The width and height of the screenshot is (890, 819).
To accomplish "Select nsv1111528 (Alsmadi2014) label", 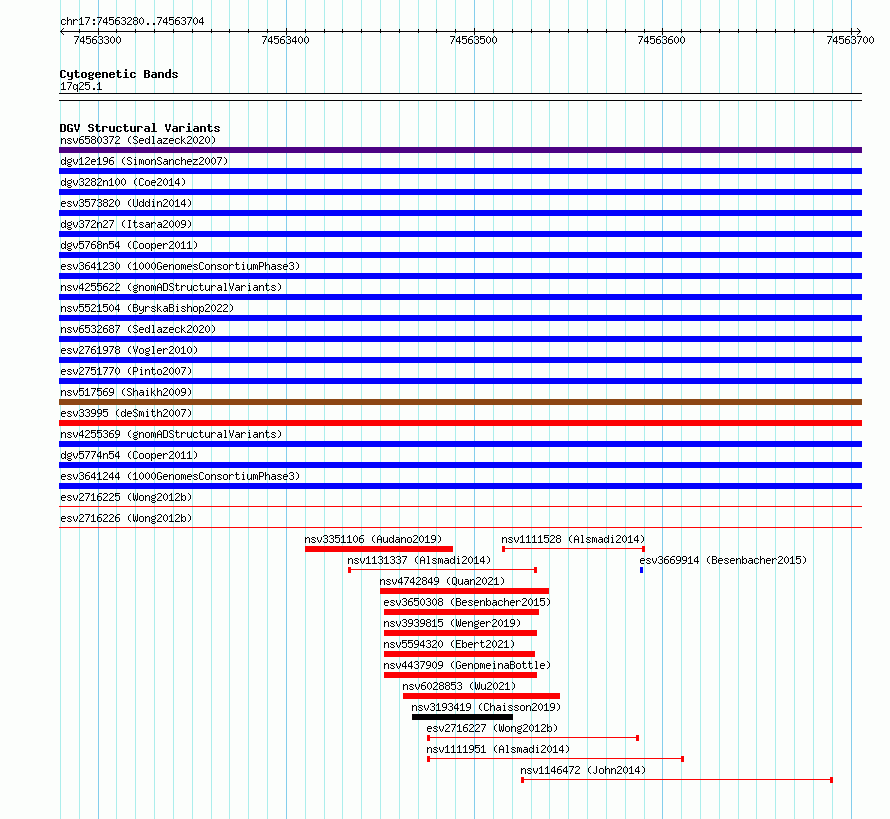I will click(x=573, y=539).
